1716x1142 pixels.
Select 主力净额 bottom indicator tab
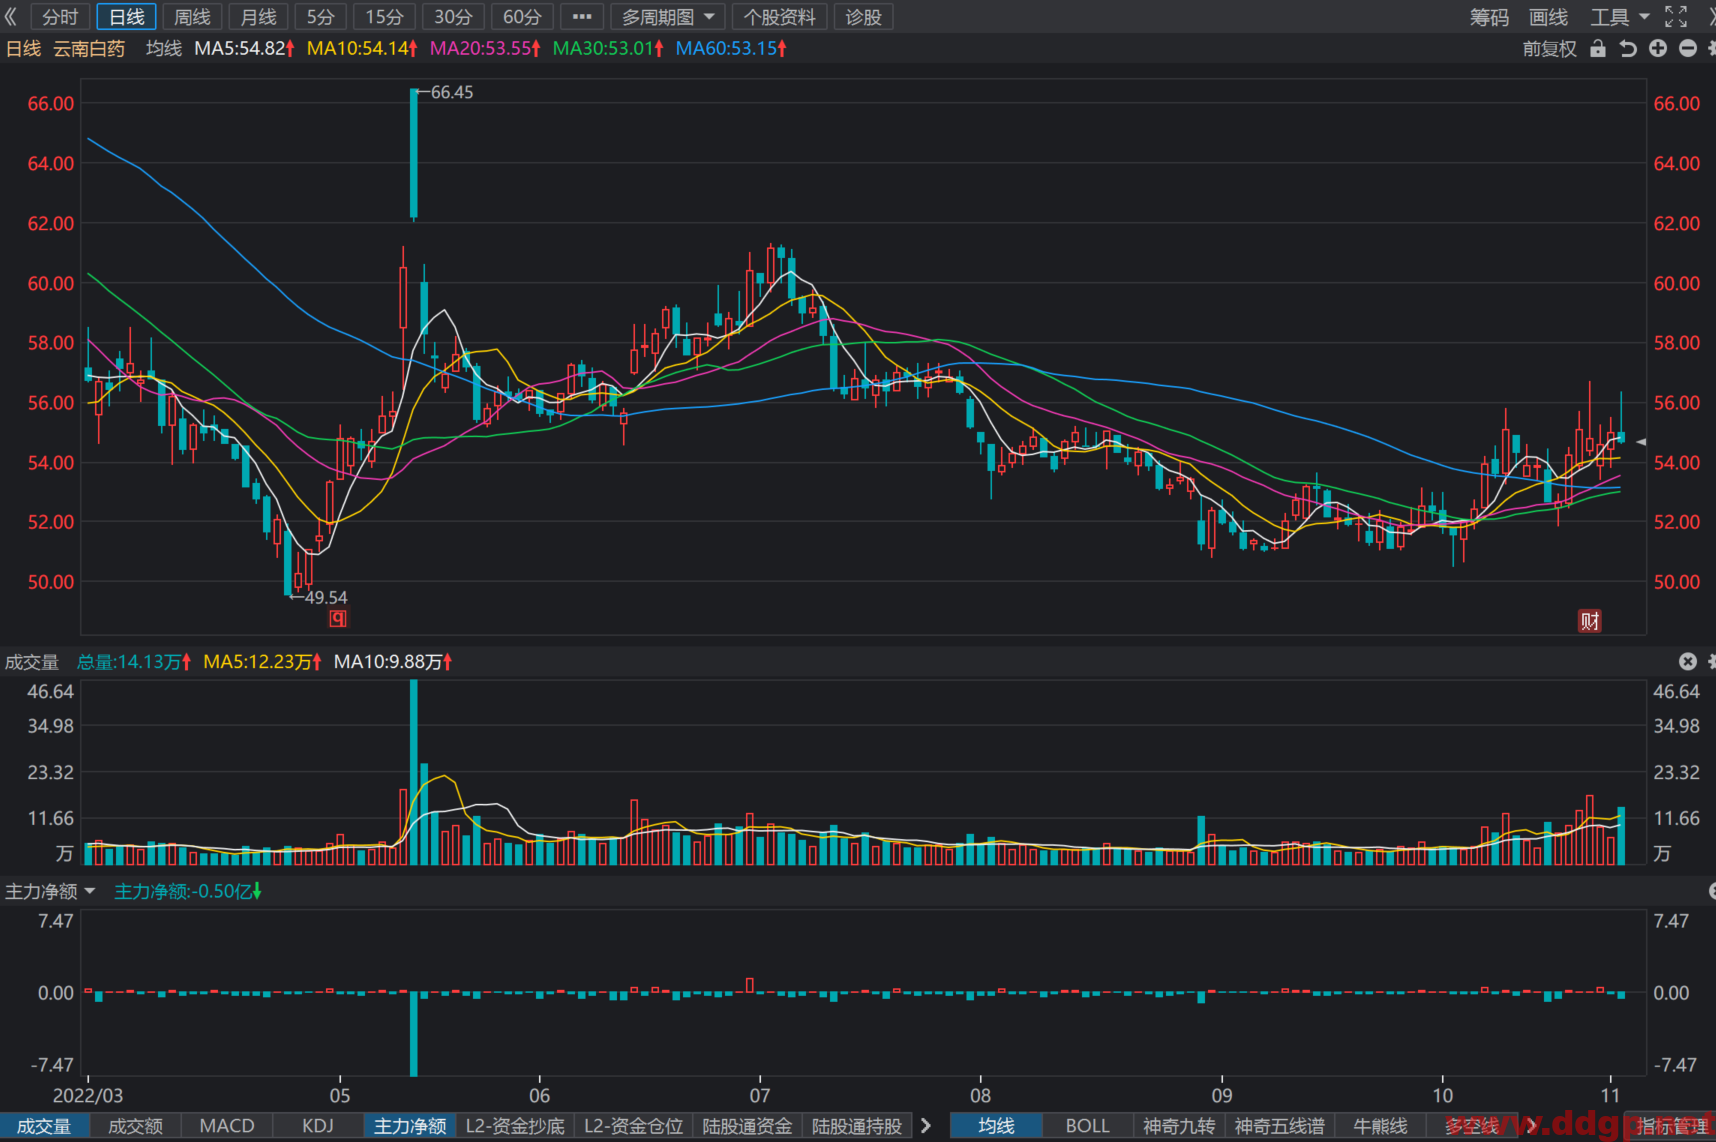410,1126
